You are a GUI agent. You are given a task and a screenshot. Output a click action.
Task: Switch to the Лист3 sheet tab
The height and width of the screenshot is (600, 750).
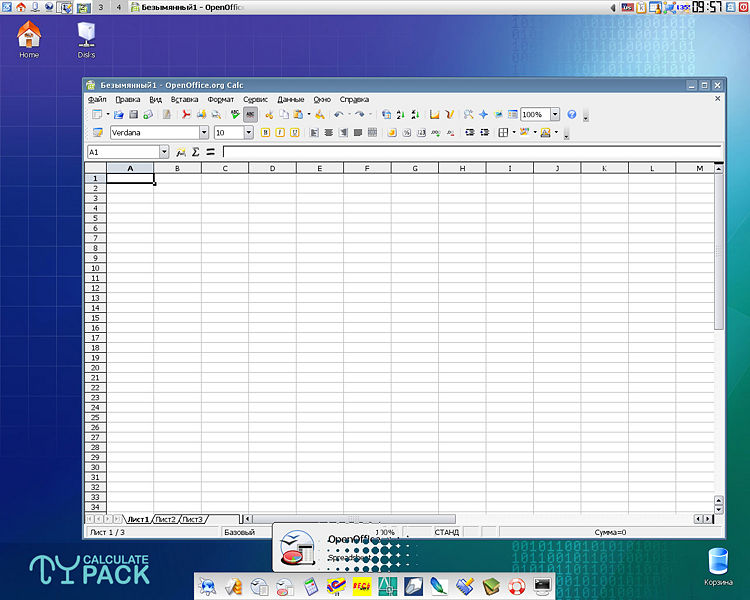[193, 519]
